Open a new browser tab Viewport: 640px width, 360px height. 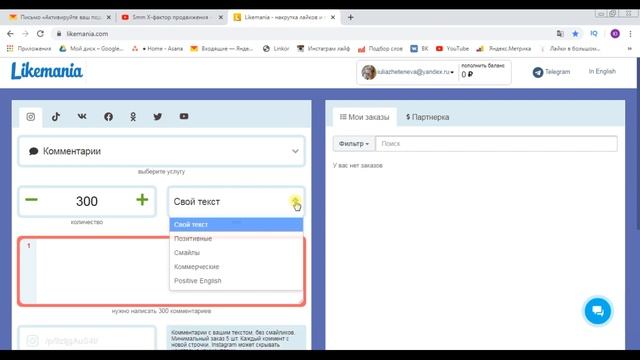[351, 17]
